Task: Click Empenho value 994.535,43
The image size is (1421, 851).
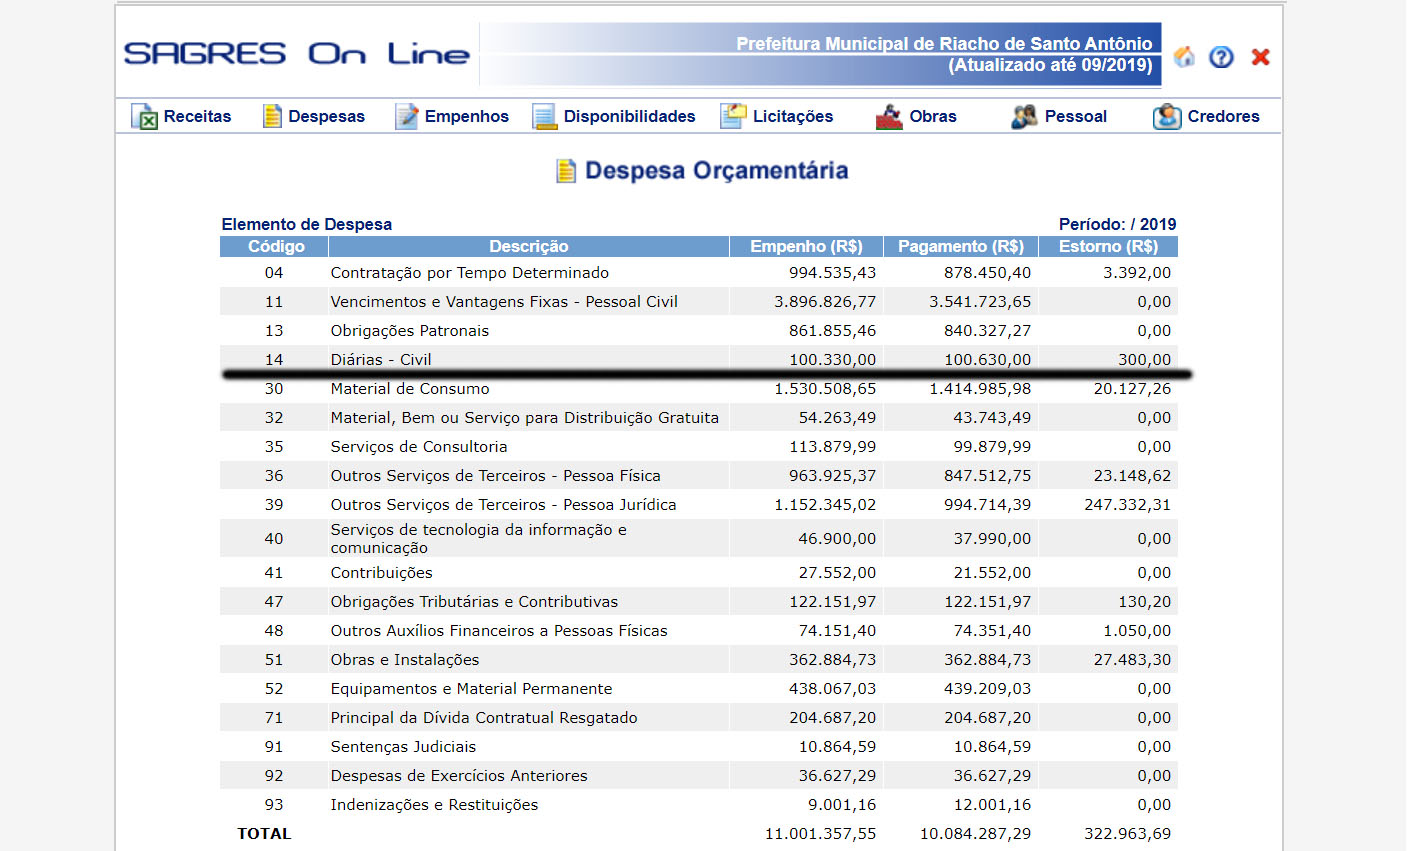Action: pos(832,273)
